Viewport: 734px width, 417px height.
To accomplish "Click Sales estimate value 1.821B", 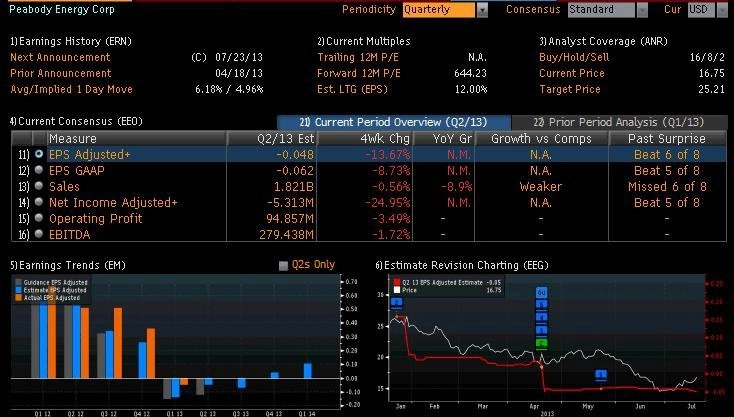I will tap(294, 186).
